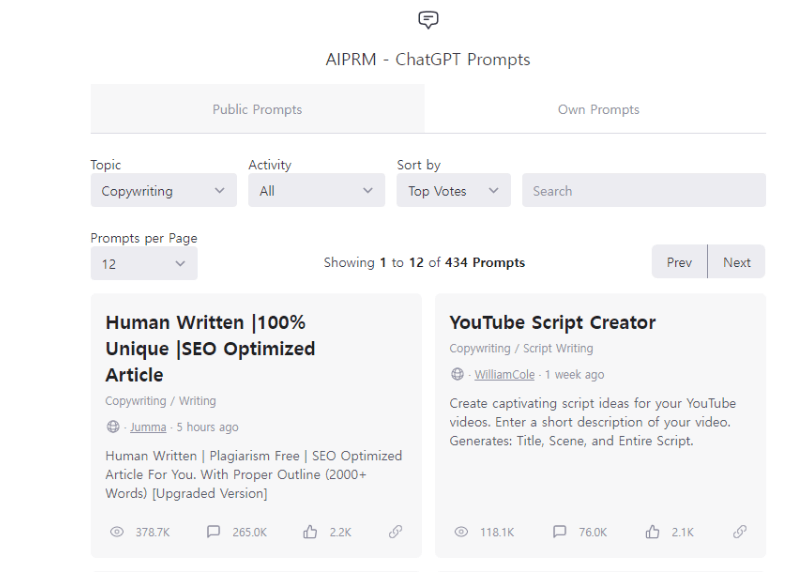Focus the Search prompts field
789x578 pixels.
click(x=644, y=191)
